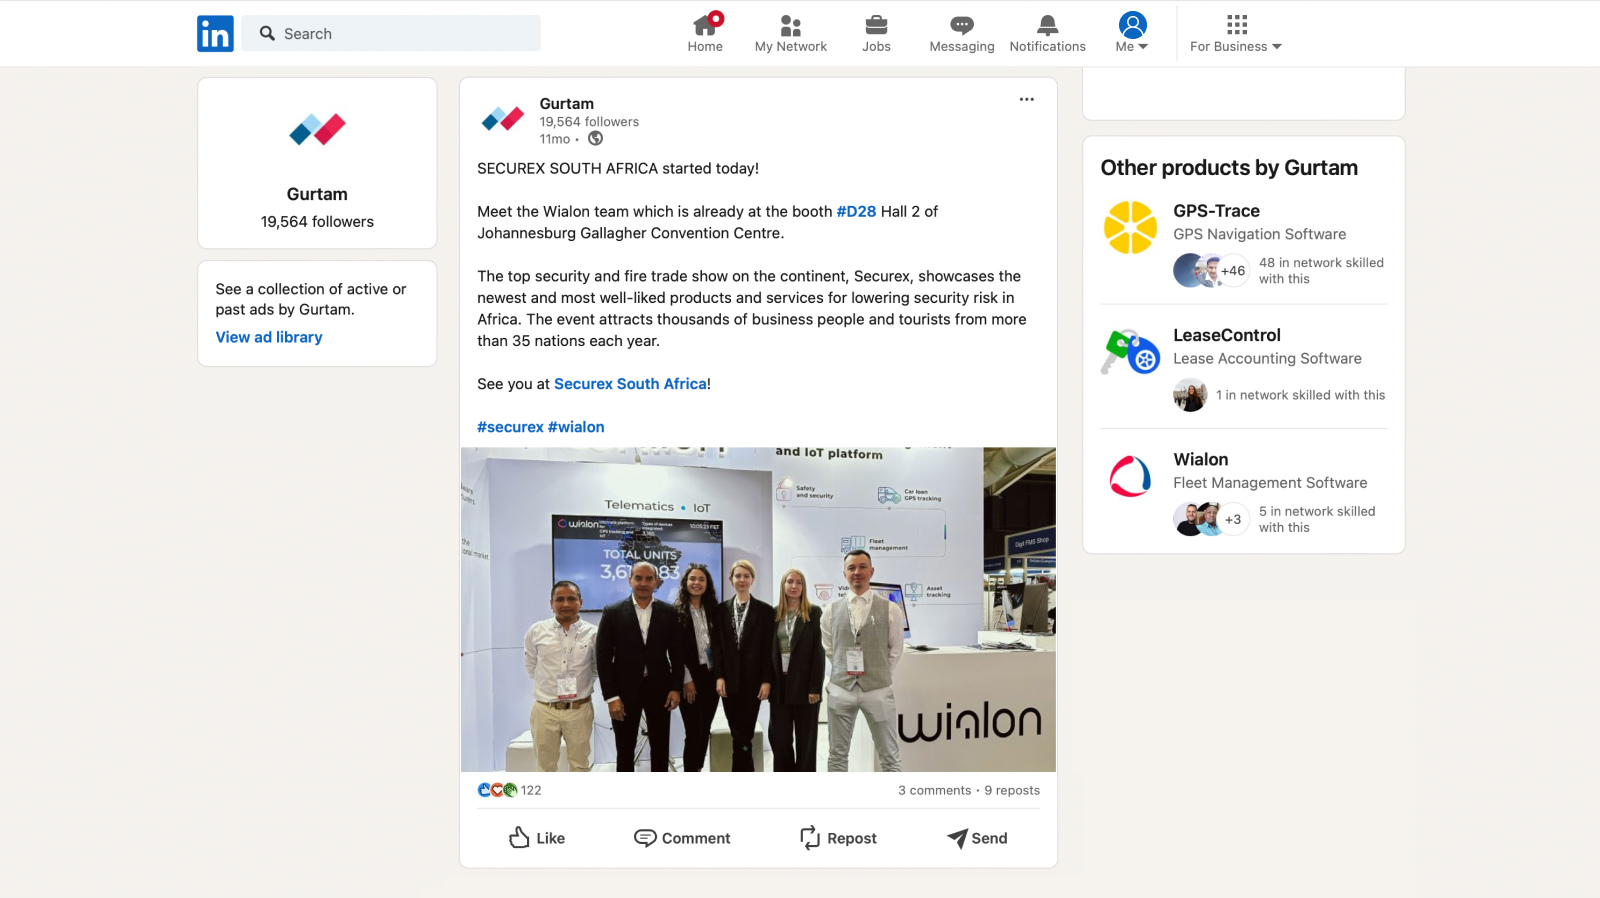Go to Home feed
This screenshot has width=1600, height=898.
pos(705,33)
